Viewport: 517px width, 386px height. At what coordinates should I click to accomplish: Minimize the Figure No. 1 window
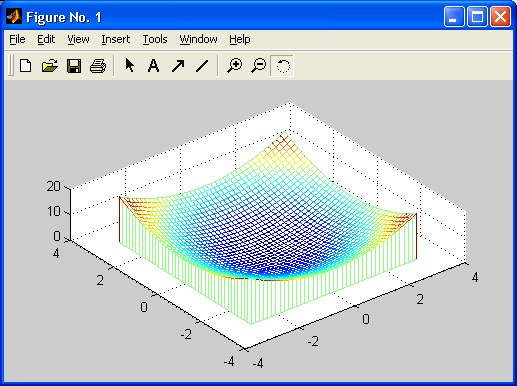pyautogui.click(x=454, y=16)
